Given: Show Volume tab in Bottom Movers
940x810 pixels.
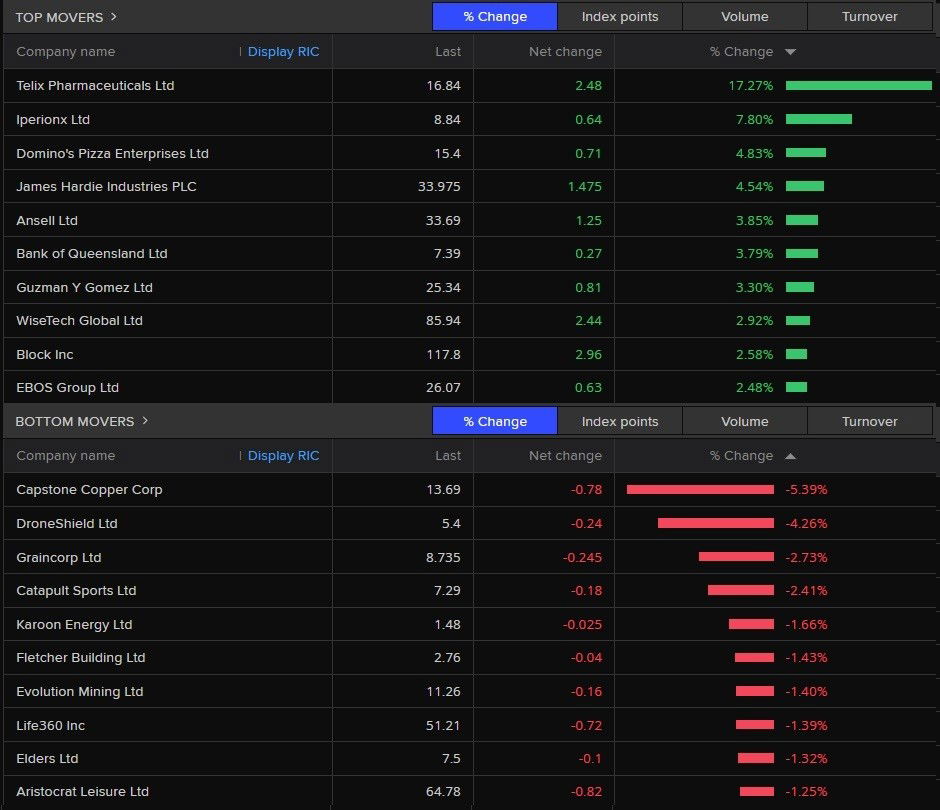Looking at the screenshot, I should pyautogui.click(x=745, y=421).
